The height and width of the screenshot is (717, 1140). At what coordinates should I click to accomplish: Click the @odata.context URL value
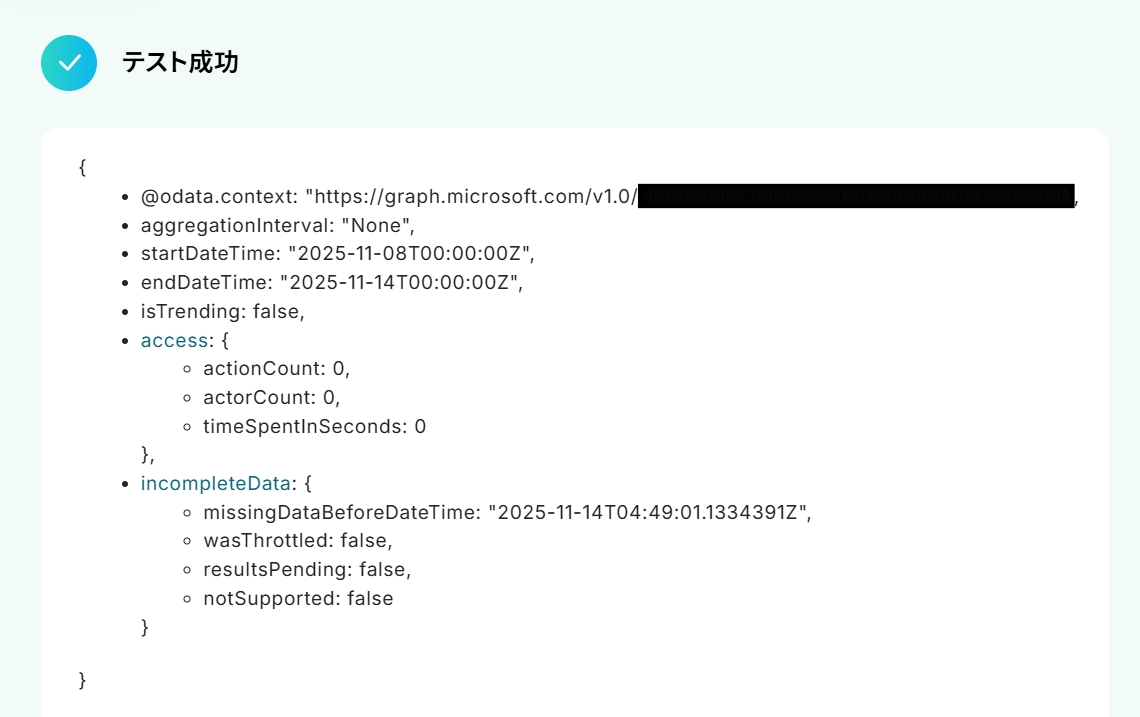coord(471,196)
